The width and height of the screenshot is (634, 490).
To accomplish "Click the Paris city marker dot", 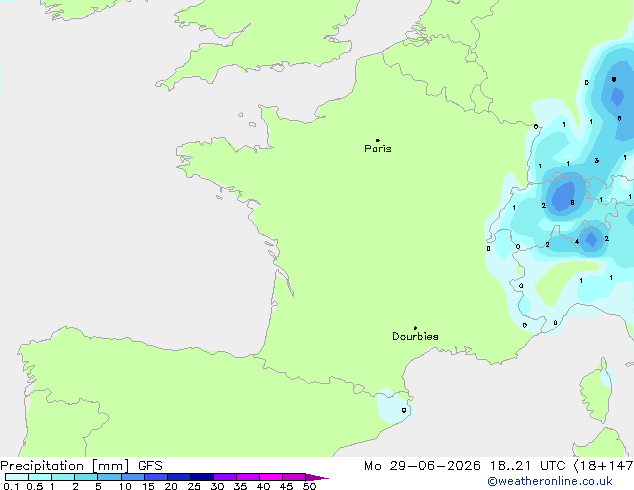I will click(378, 140).
